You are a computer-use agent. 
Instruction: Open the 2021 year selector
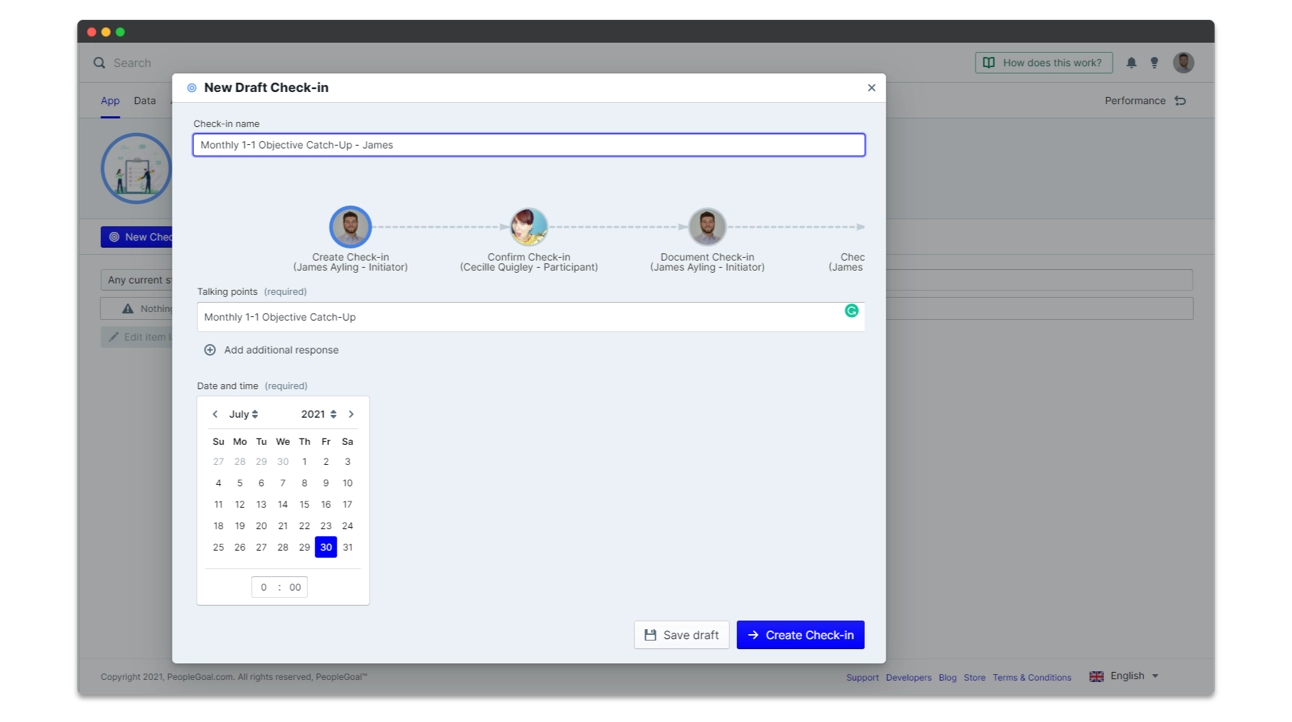coord(318,413)
